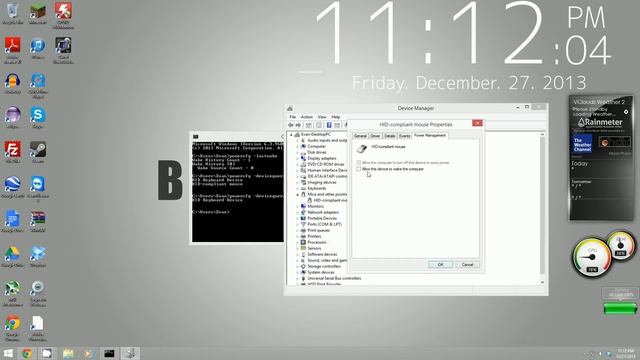Open the media player taskbar icon
The height and width of the screenshot is (360, 640).
coord(88,353)
